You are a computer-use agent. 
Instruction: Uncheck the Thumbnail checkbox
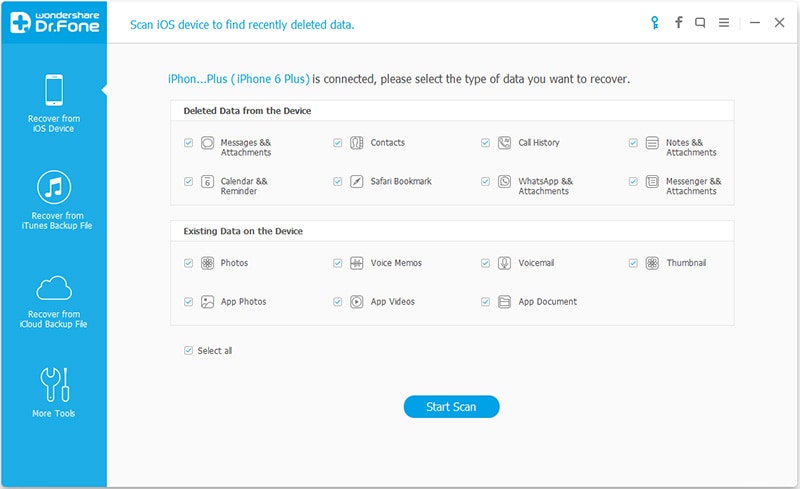coord(633,263)
